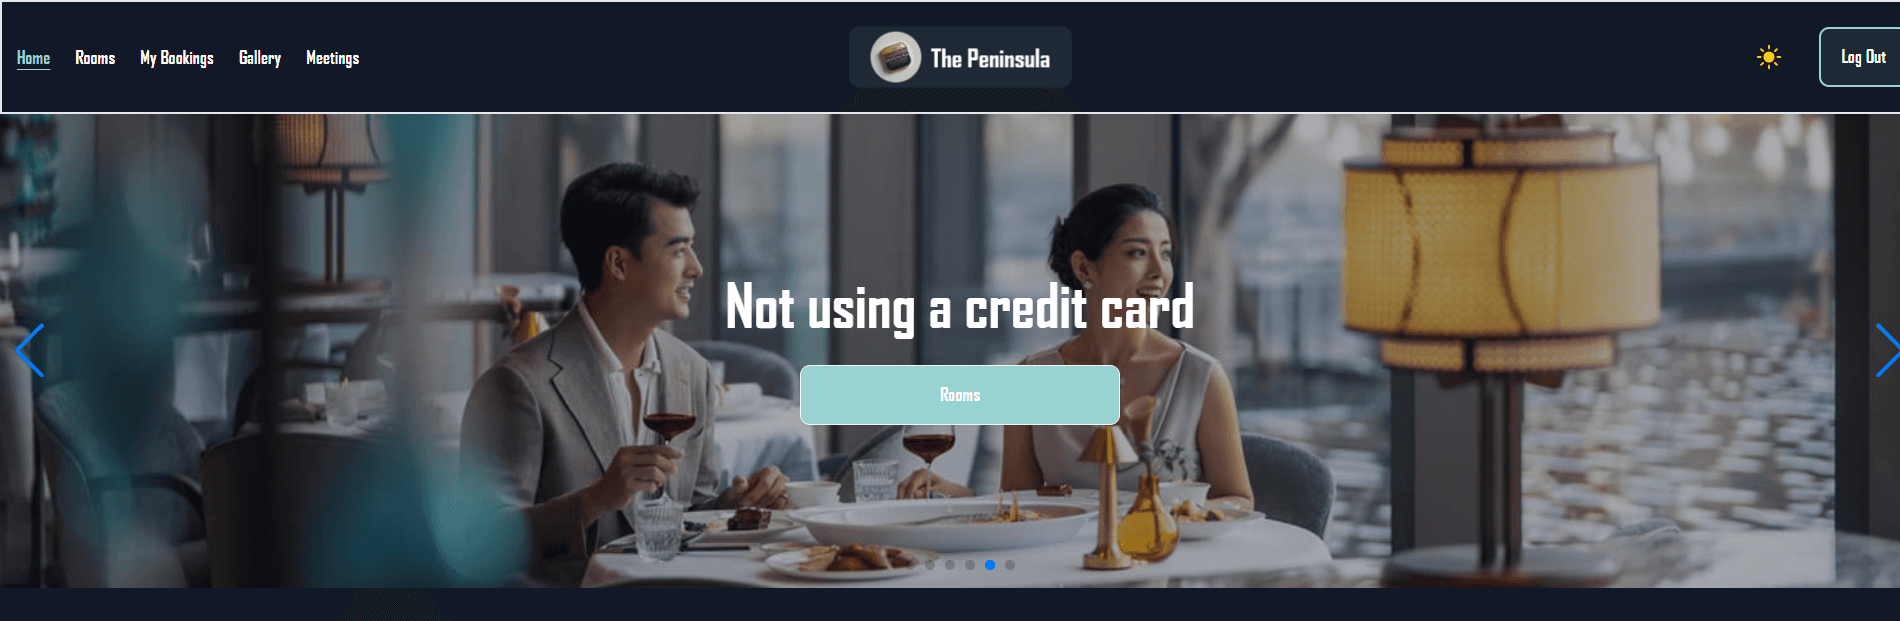This screenshot has height=621, width=1900.
Task: Click the teal Rooms button on the banner
Action: (x=960, y=395)
